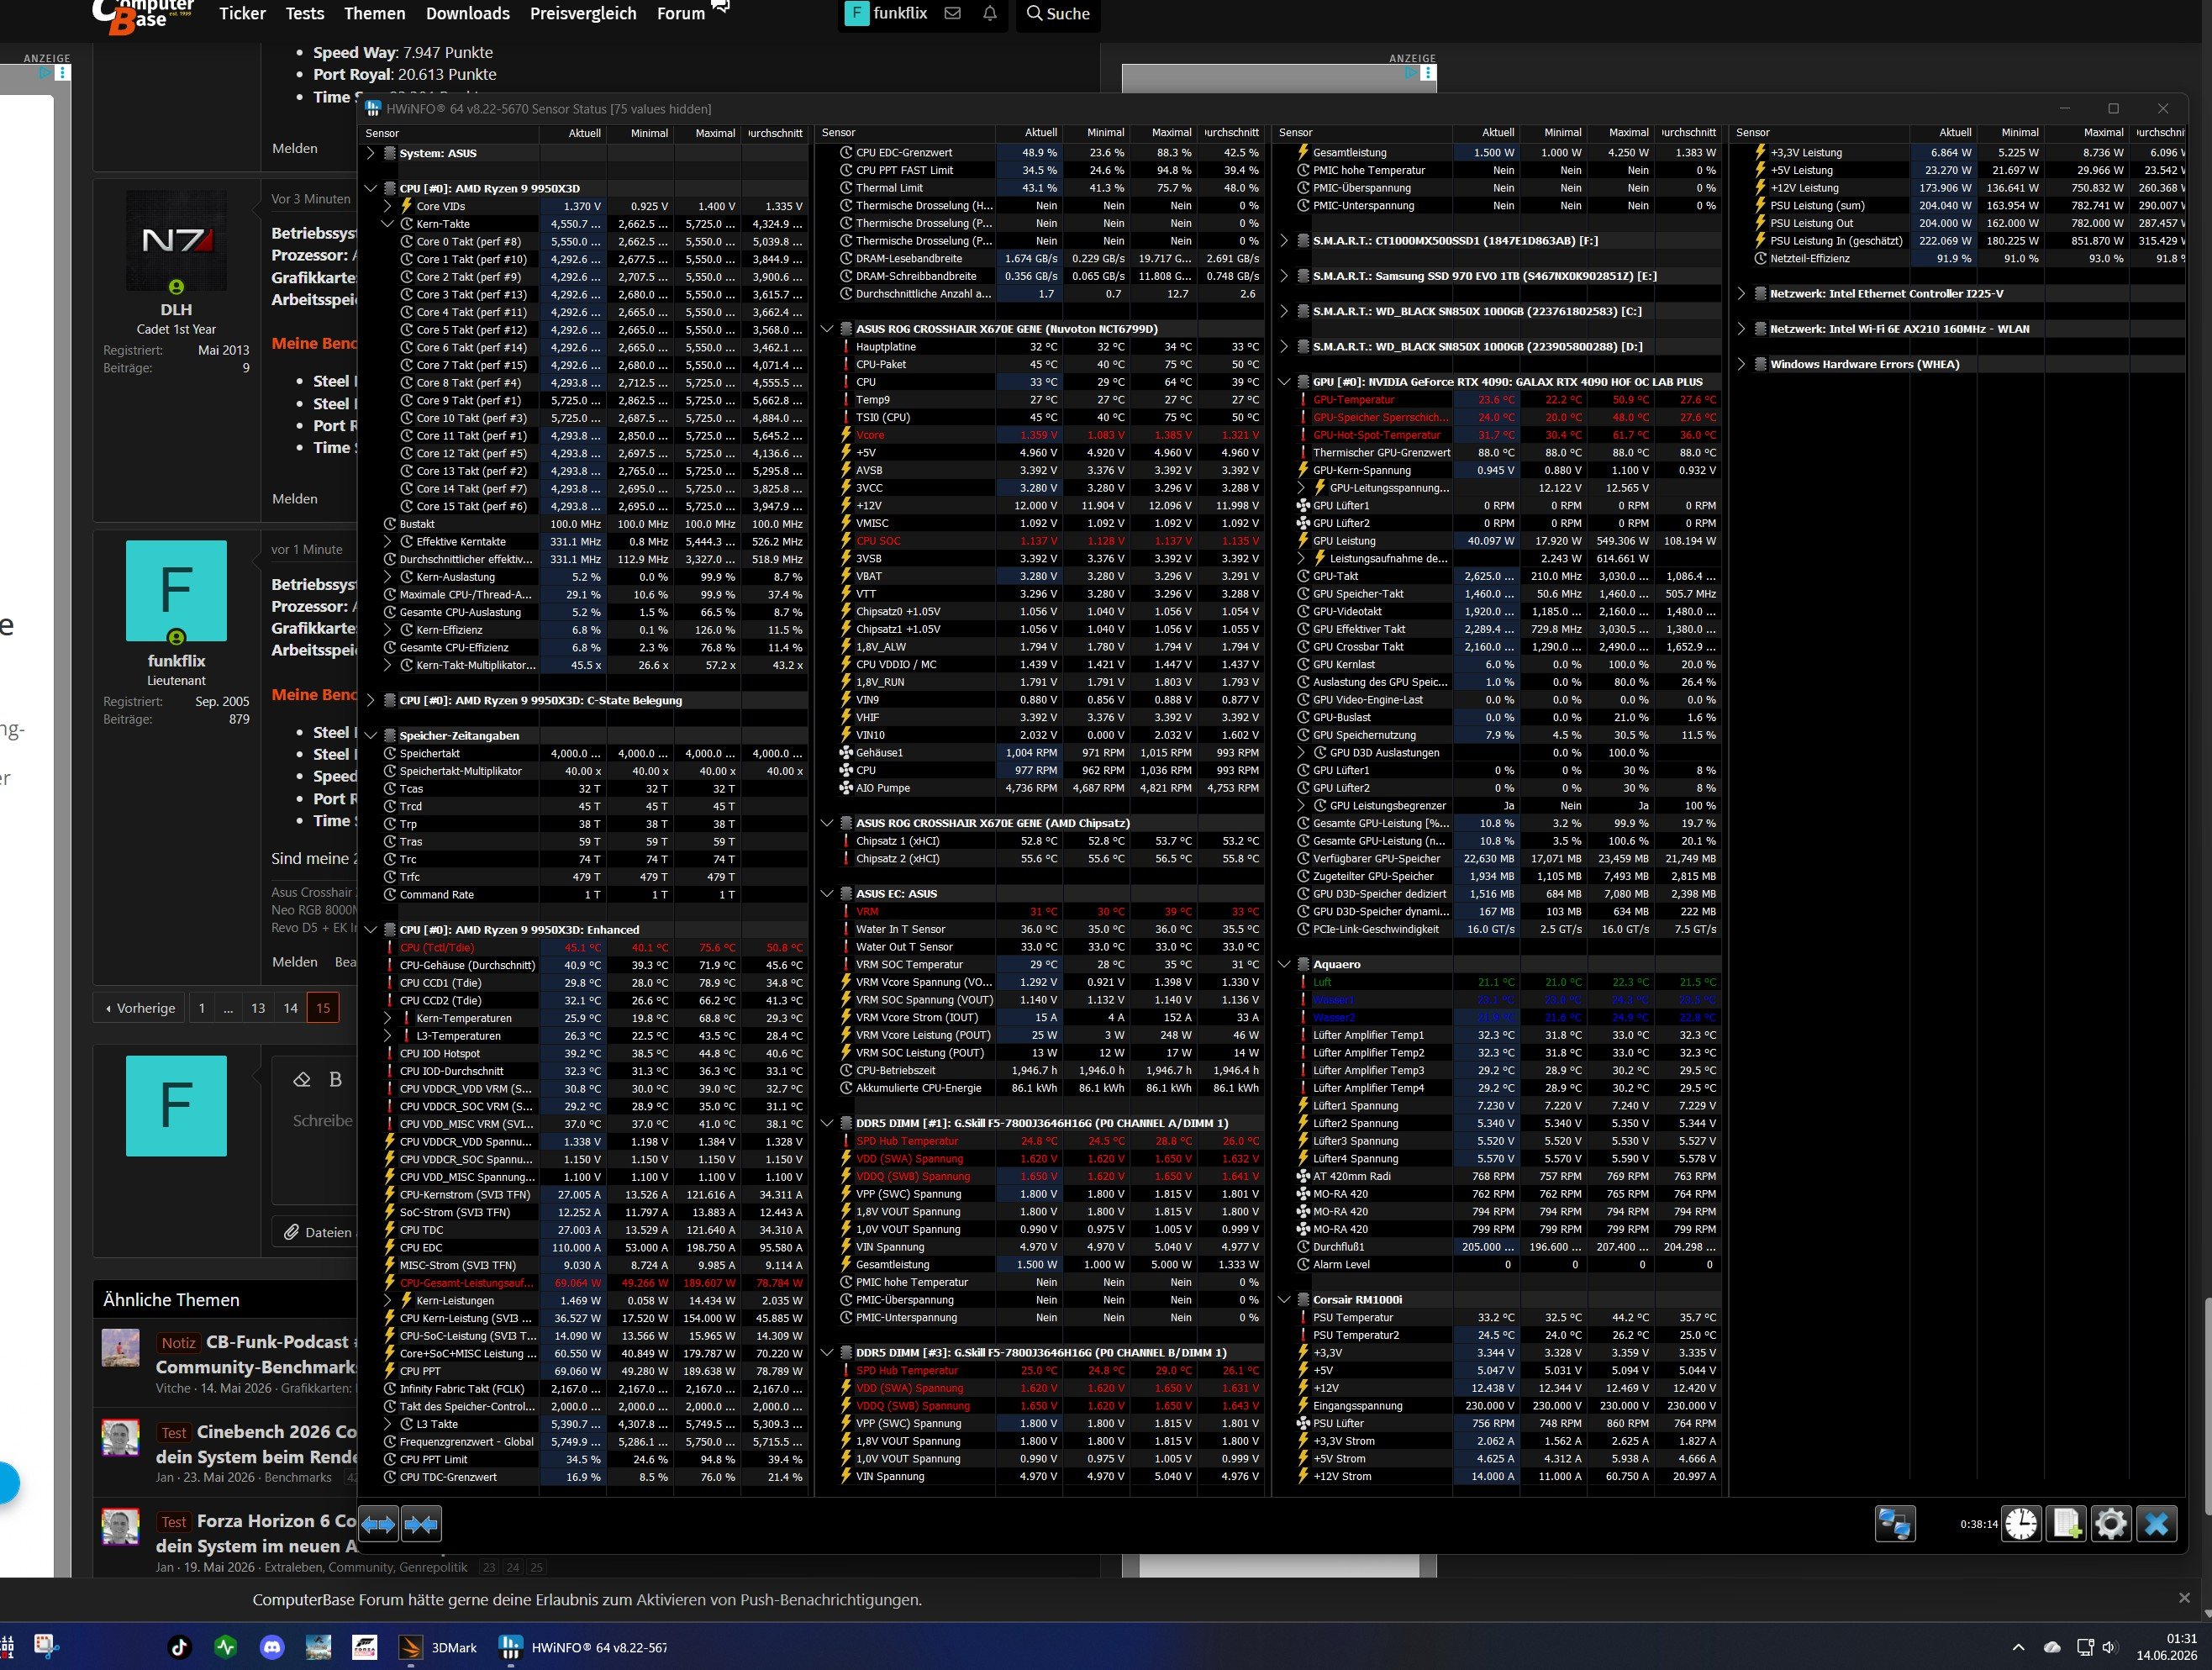The height and width of the screenshot is (1670, 2212).
Task: Expand Windows Hardware Errors (WHEA) group
Action: [1742, 364]
